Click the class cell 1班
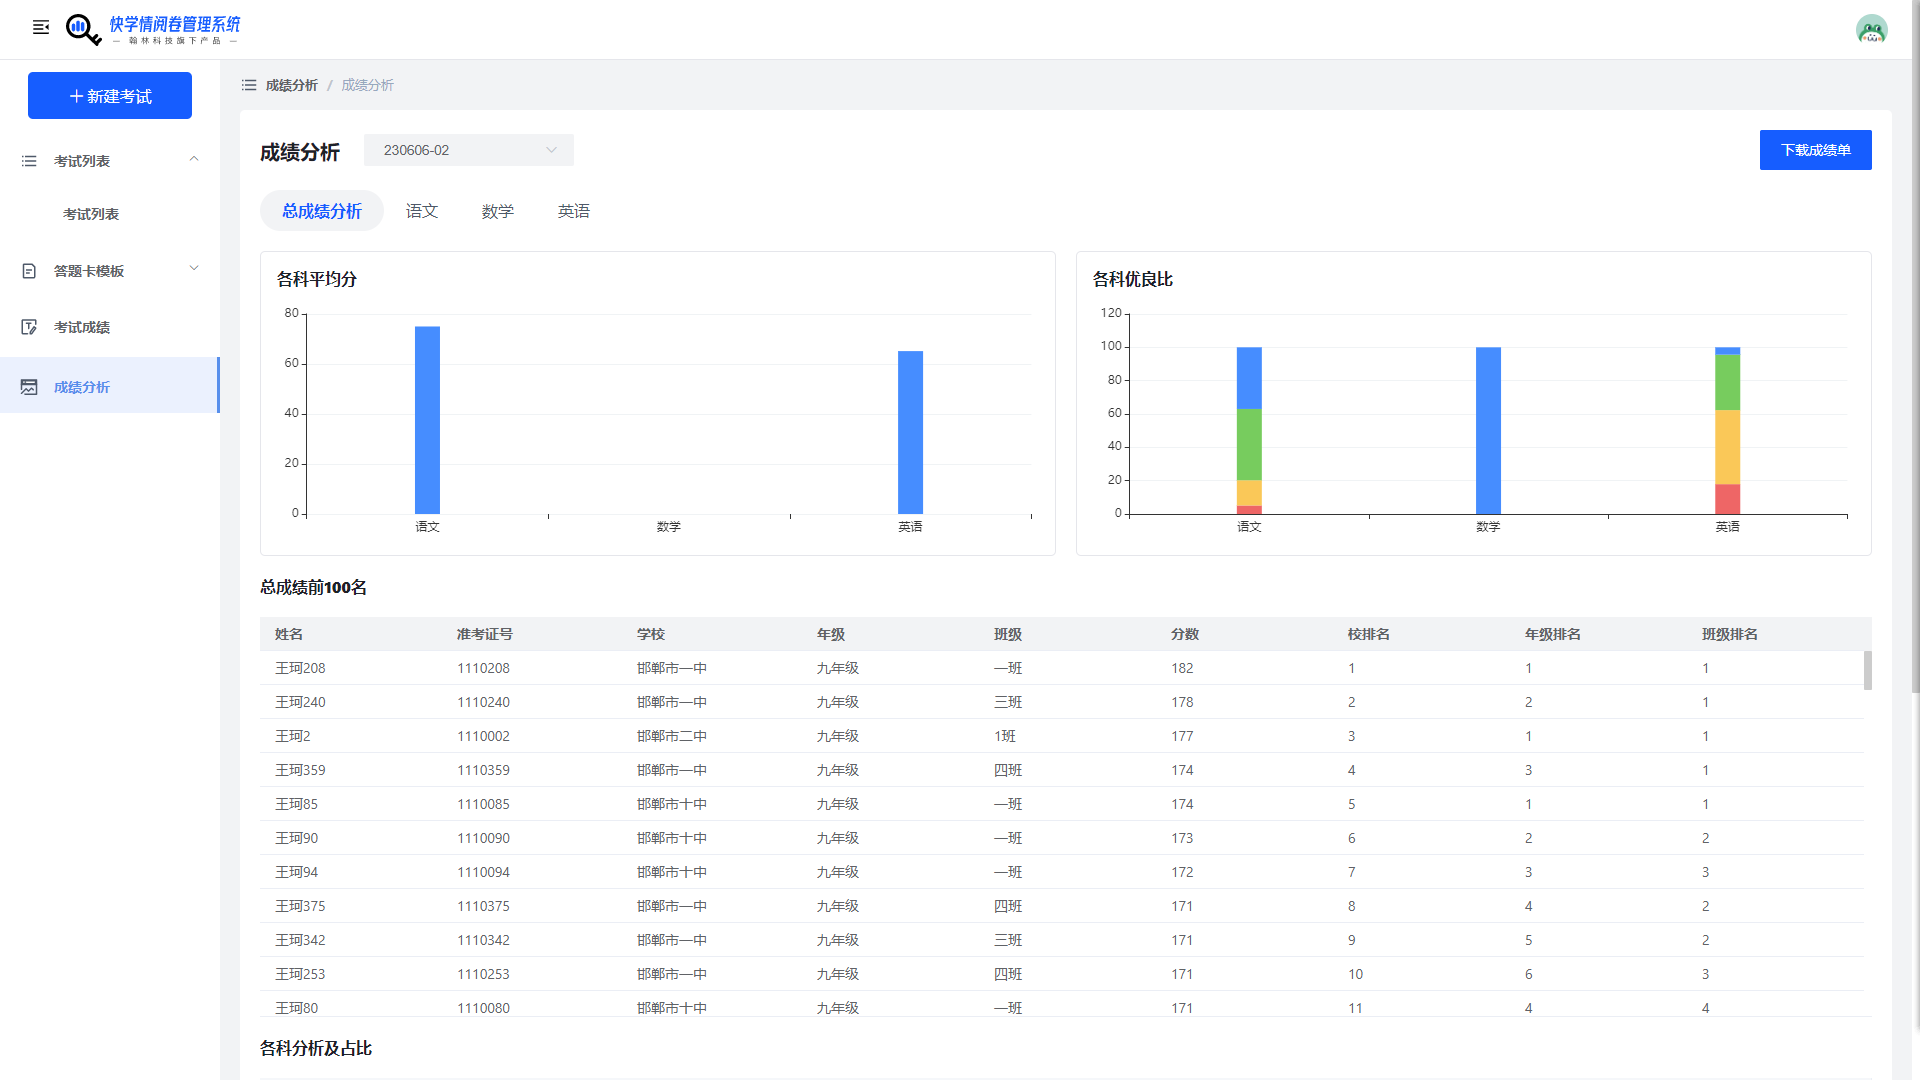This screenshot has height=1080, width=1920. 1005,736
